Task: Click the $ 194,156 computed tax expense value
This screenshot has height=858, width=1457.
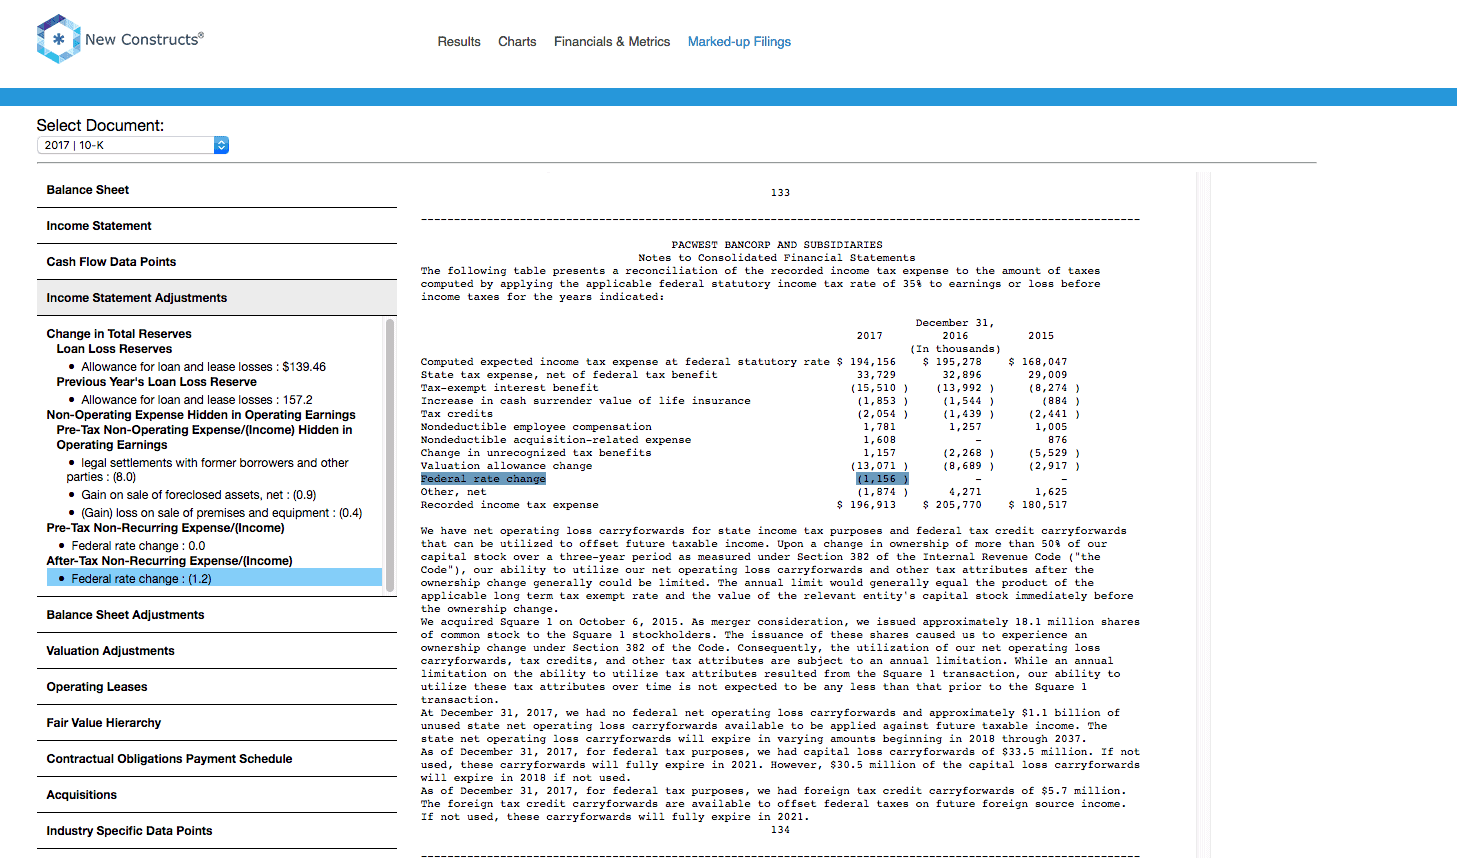Action: [866, 362]
